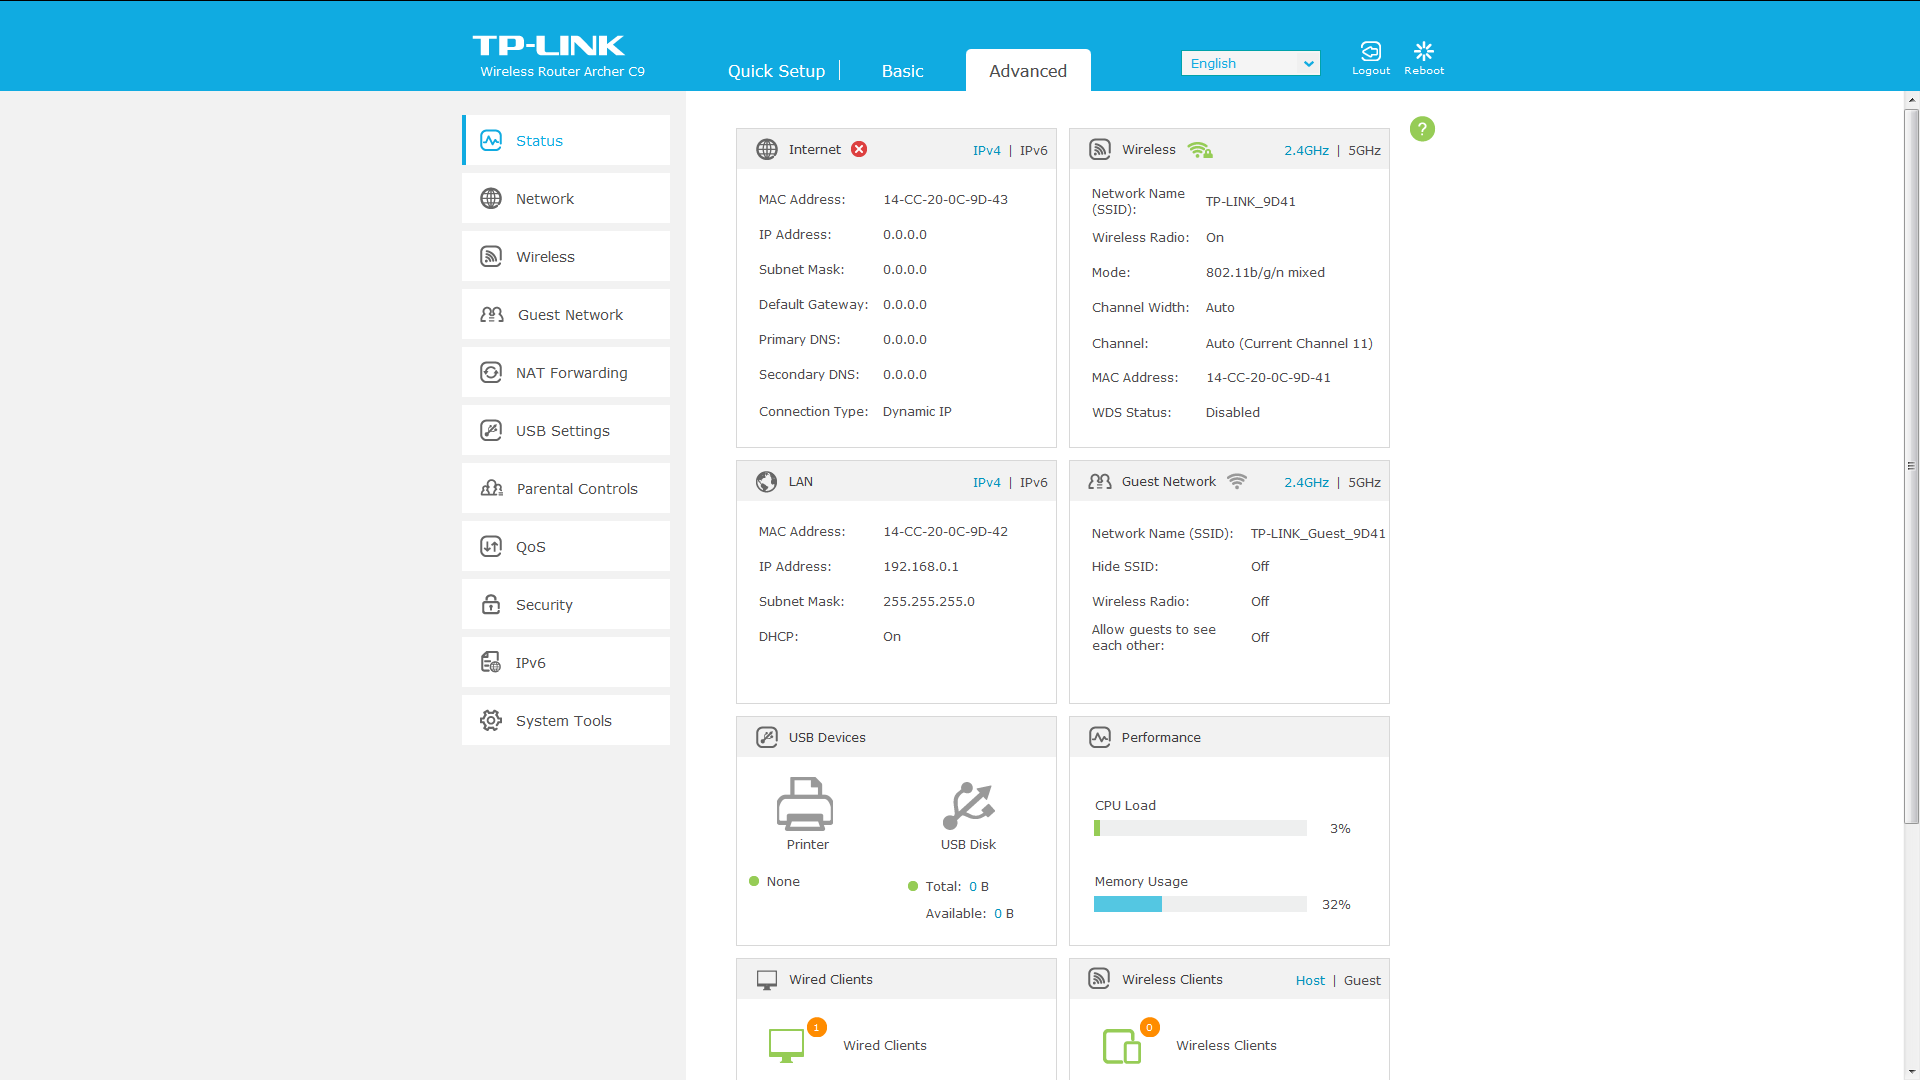Screen dimensions: 1920x1080
Task: Switch to the Basic tab
Action: [x=902, y=71]
